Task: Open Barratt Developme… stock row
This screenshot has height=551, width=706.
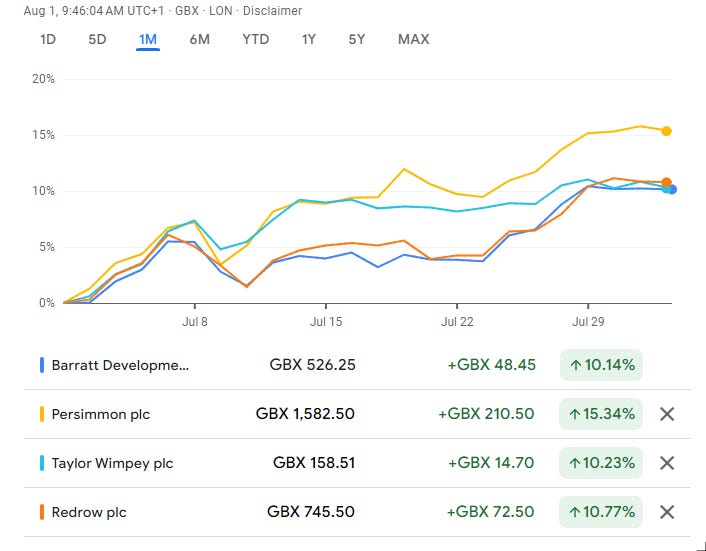Action: 357,365
